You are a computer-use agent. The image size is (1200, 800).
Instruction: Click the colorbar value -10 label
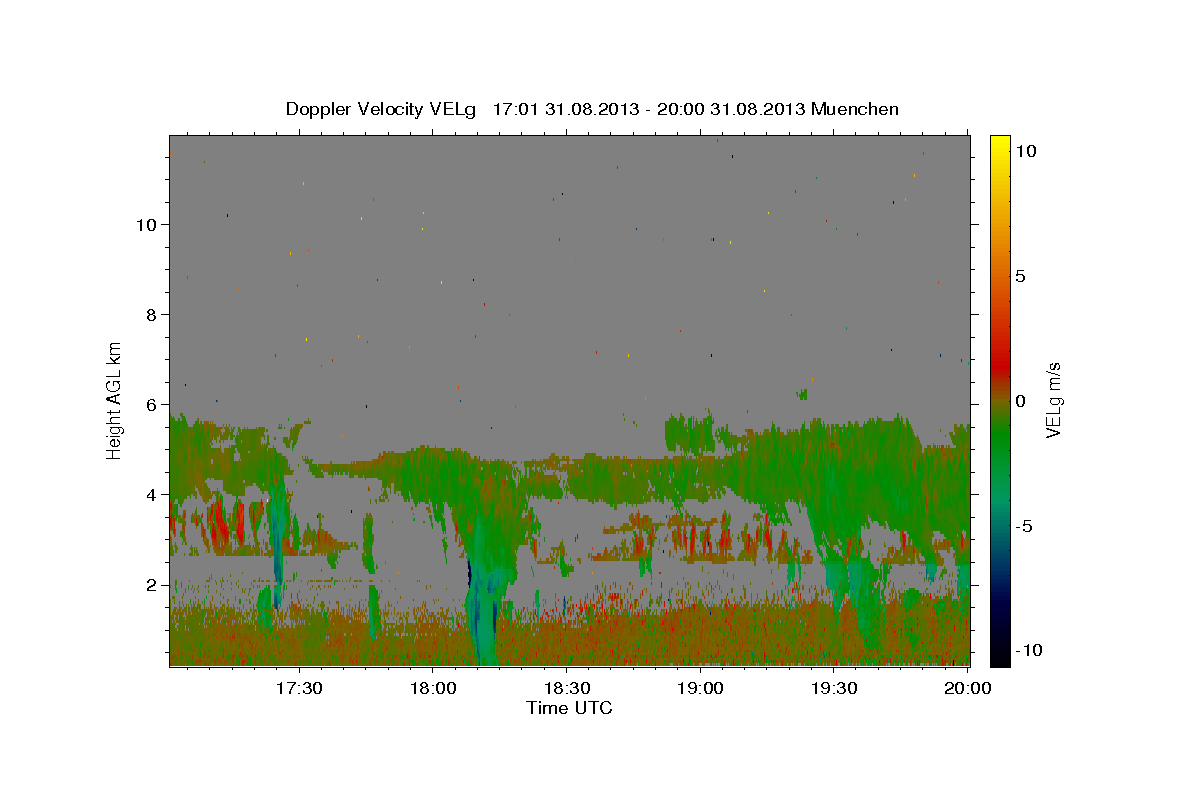coord(1027,650)
